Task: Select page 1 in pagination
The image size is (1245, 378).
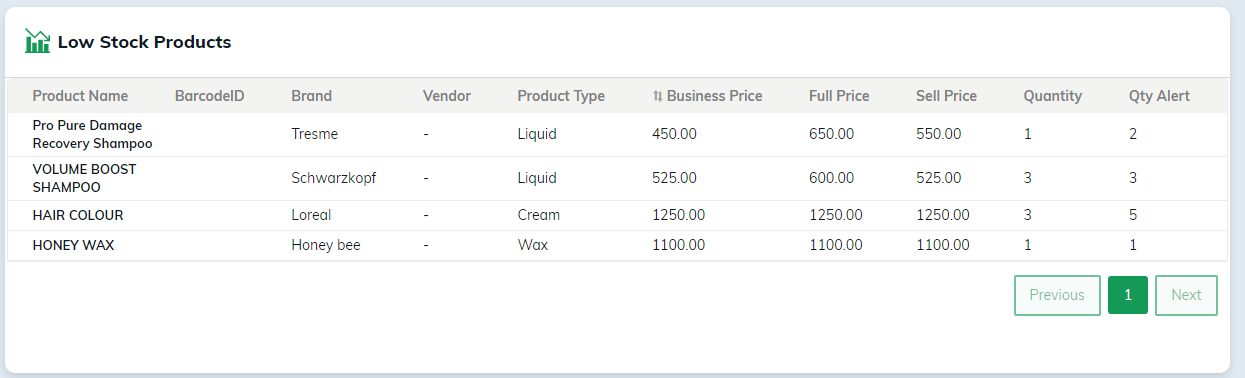Action: tap(1128, 295)
